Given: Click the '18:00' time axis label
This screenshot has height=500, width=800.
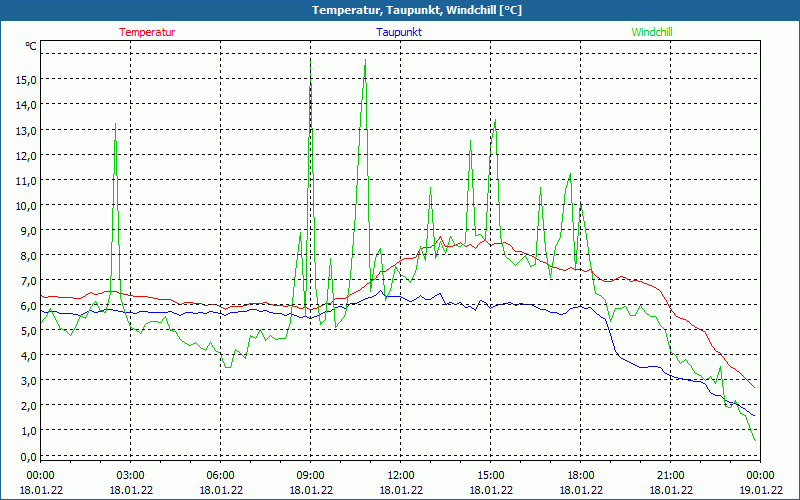Looking at the screenshot, I should click(581, 476).
